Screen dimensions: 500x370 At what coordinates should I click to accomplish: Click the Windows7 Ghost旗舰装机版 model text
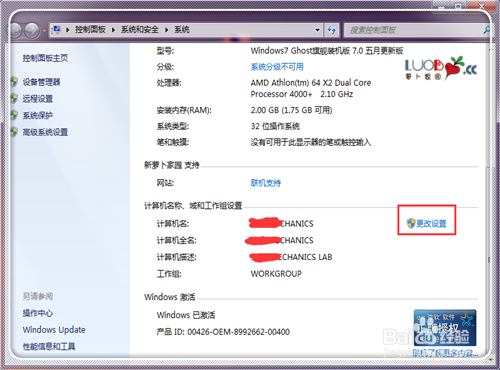point(327,51)
